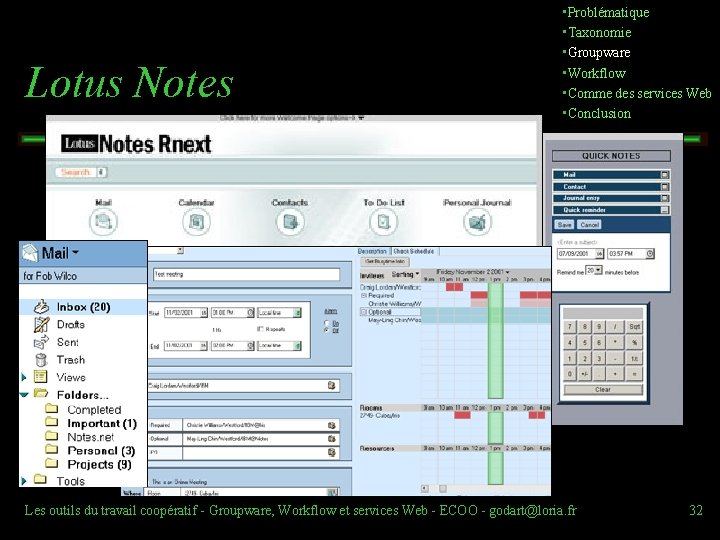Open the start date calendar picker
The height and width of the screenshot is (540, 720).
[203, 313]
